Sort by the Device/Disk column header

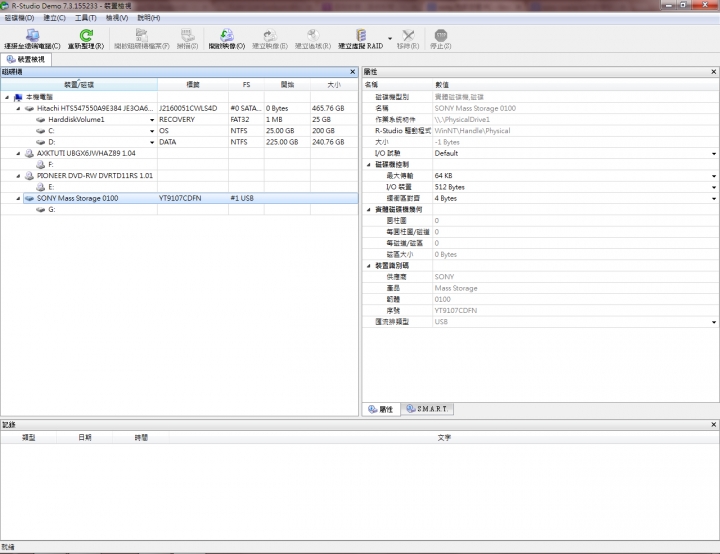79,85
